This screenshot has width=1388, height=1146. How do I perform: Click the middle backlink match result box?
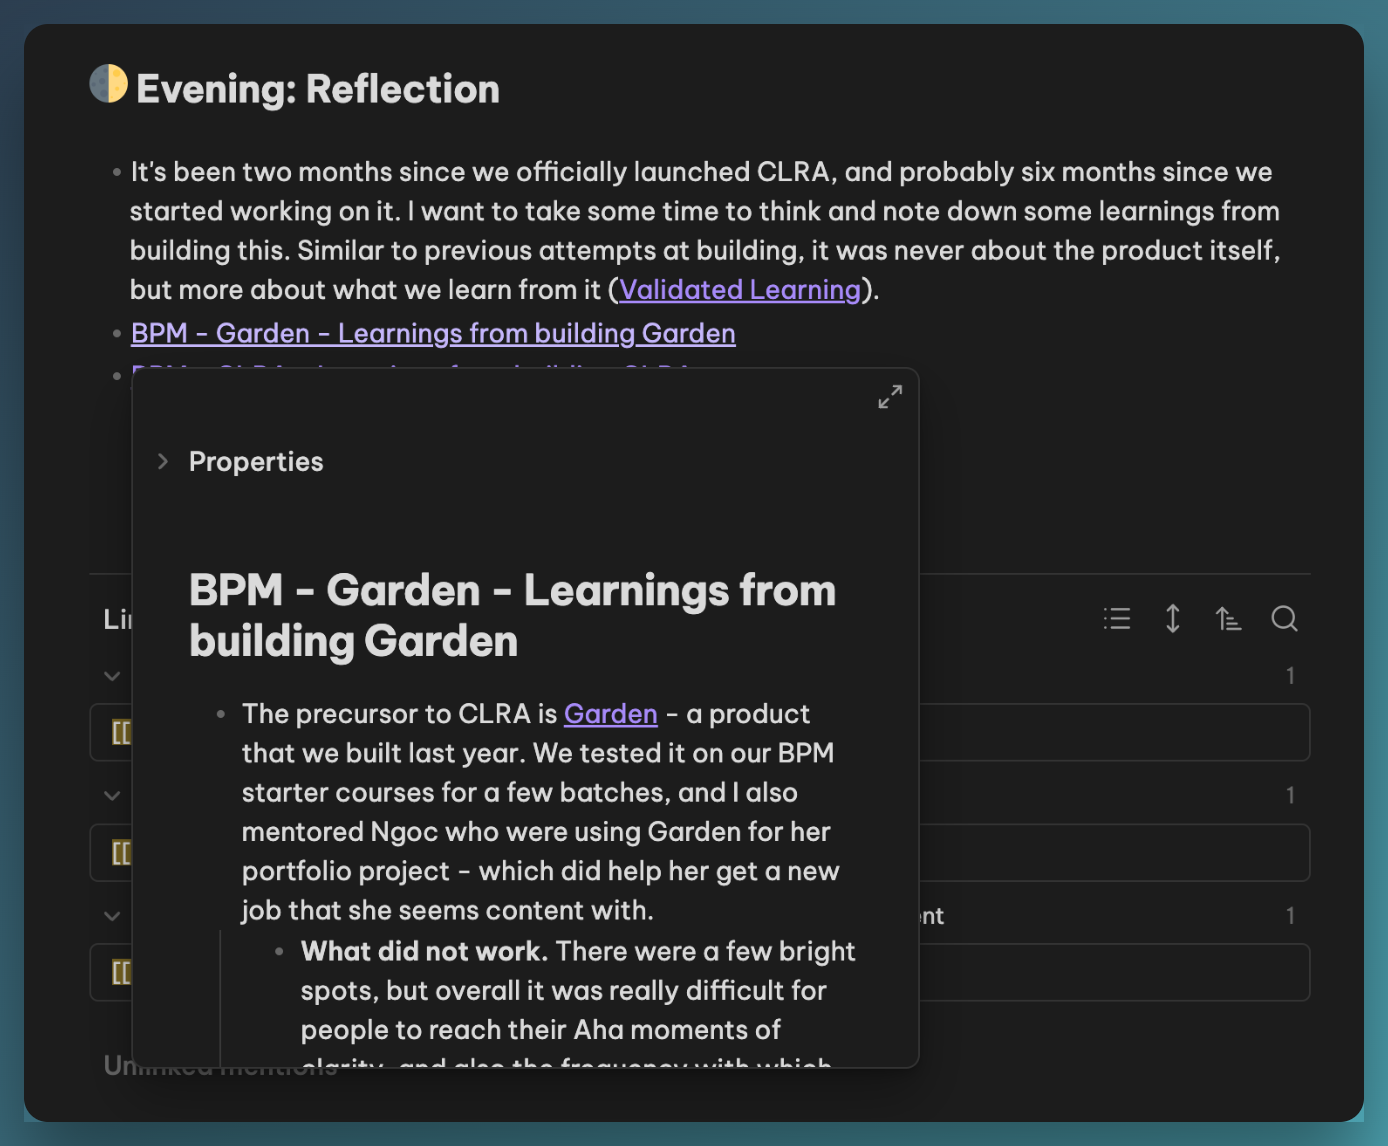click(x=1114, y=853)
